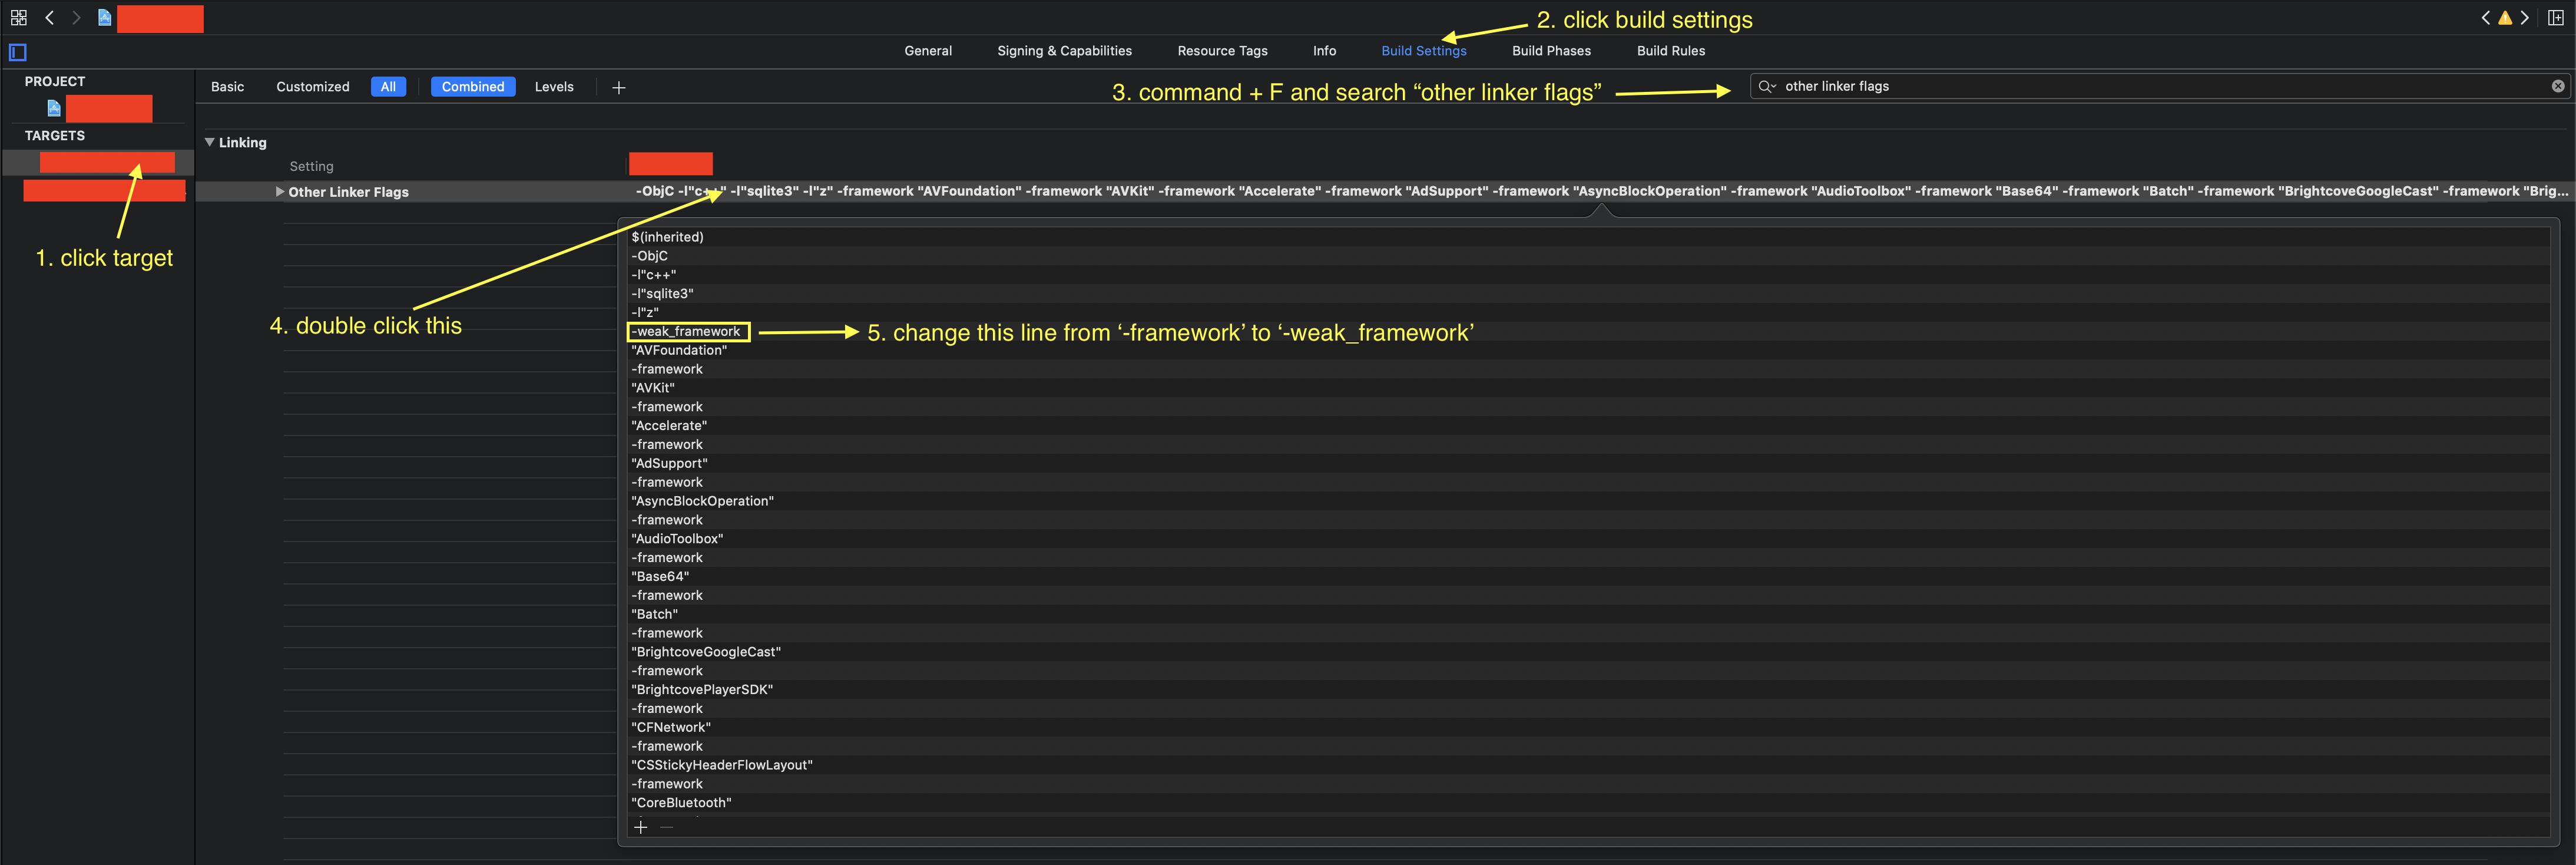This screenshot has width=2576, height=865.
Task: Toggle the project and targets sidebar
Action: click(x=17, y=52)
